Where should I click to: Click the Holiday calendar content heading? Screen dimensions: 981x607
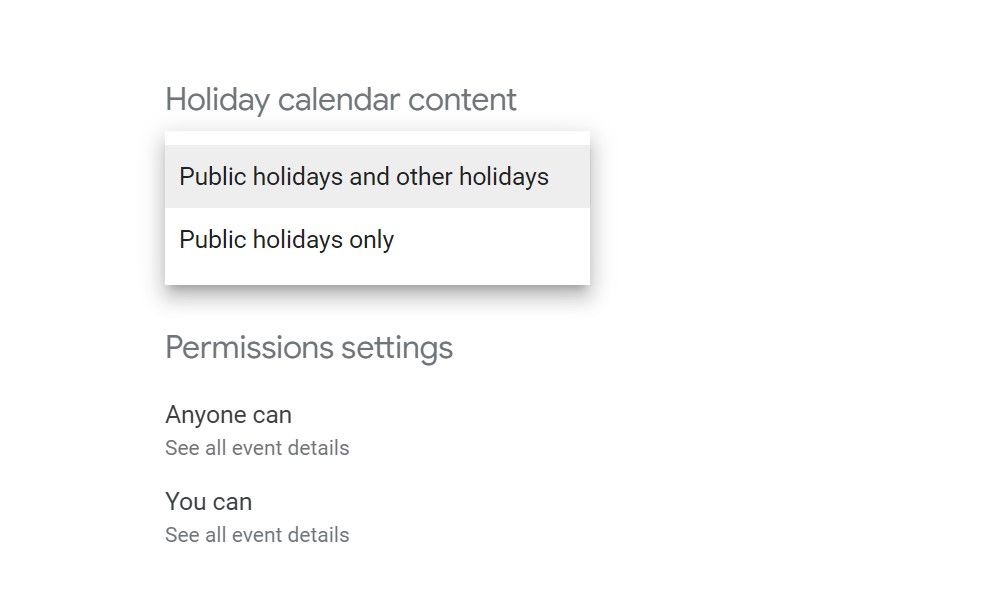pyautogui.click(x=342, y=100)
